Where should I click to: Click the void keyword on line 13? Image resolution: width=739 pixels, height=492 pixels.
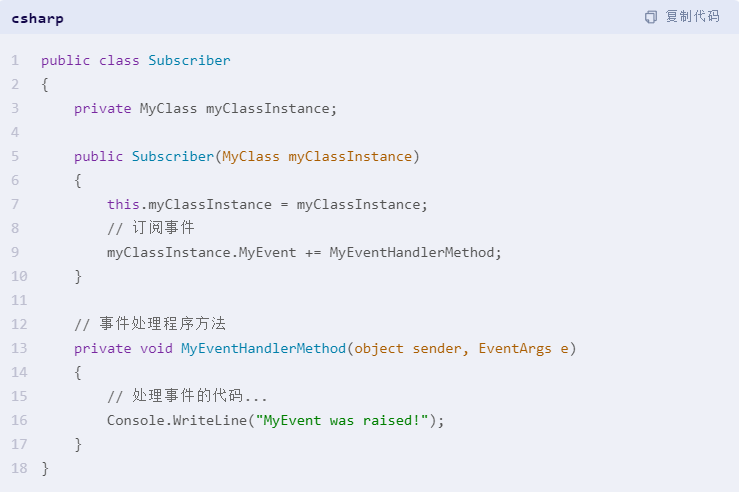(156, 349)
